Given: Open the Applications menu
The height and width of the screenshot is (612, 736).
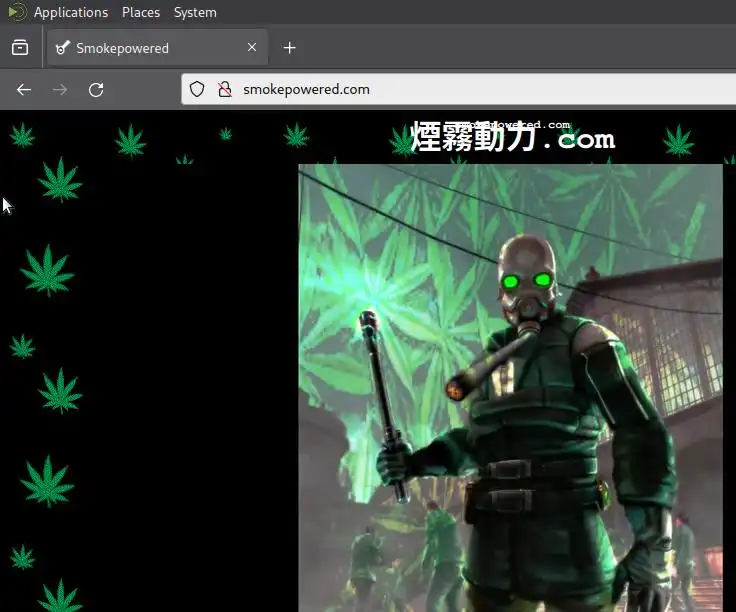Looking at the screenshot, I should click(x=71, y=12).
